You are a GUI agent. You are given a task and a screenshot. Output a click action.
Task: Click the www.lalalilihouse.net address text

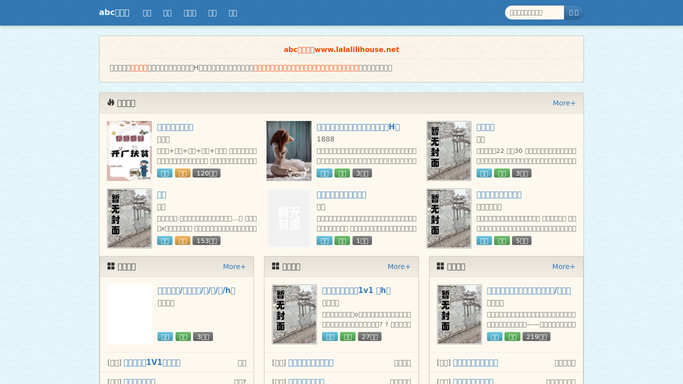pyautogui.click(x=357, y=50)
